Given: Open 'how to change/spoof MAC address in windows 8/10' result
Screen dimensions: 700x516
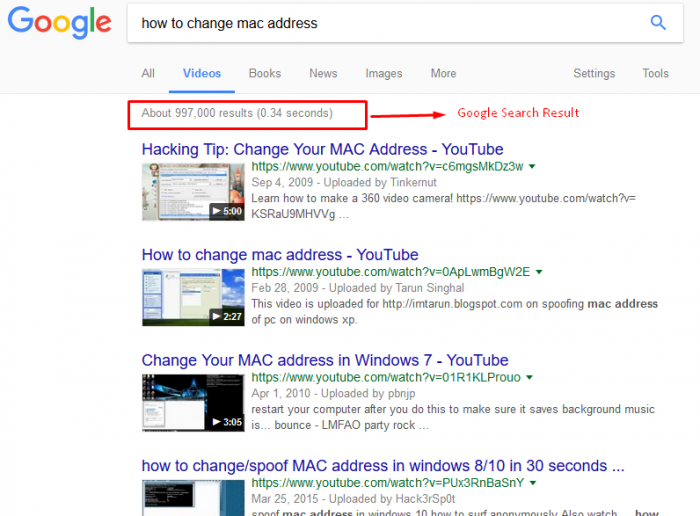Looking at the screenshot, I should point(383,466).
